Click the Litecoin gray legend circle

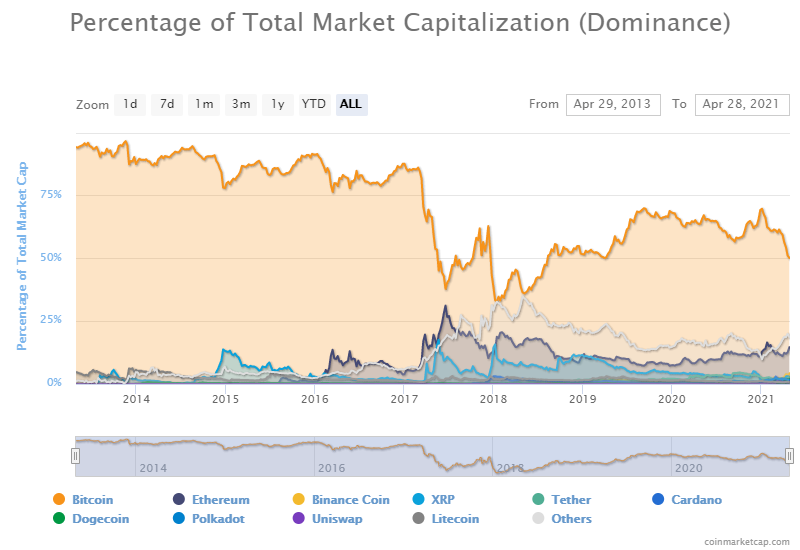[x=418, y=518]
